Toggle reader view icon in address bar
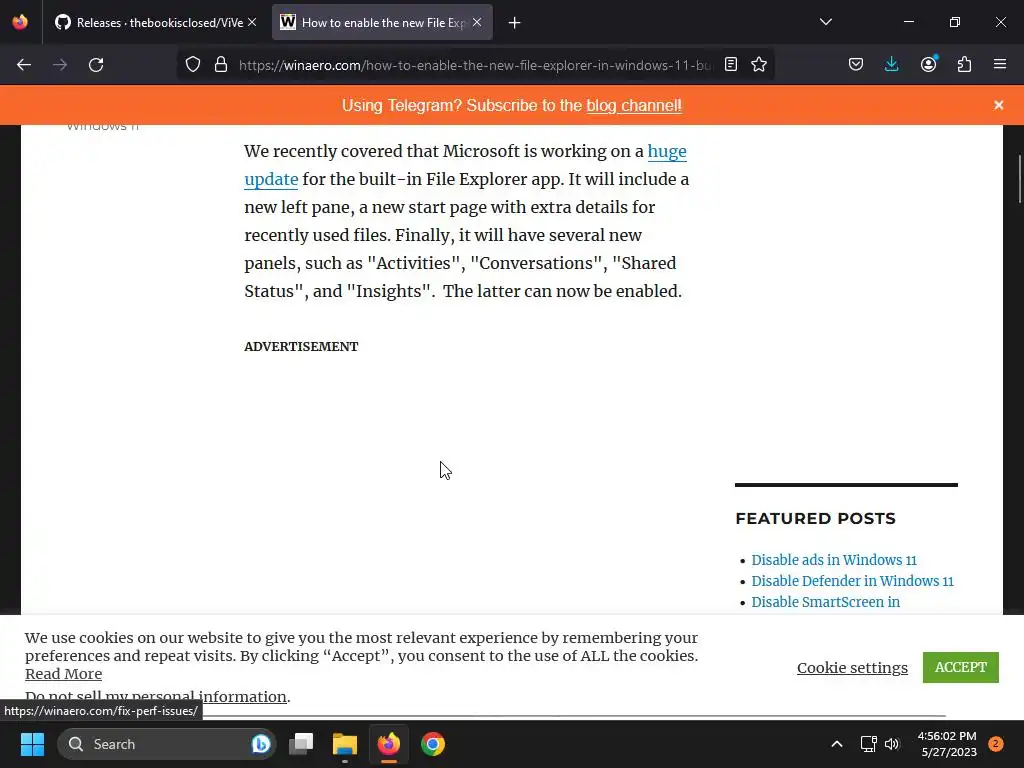The width and height of the screenshot is (1024, 768). [x=731, y=65]
